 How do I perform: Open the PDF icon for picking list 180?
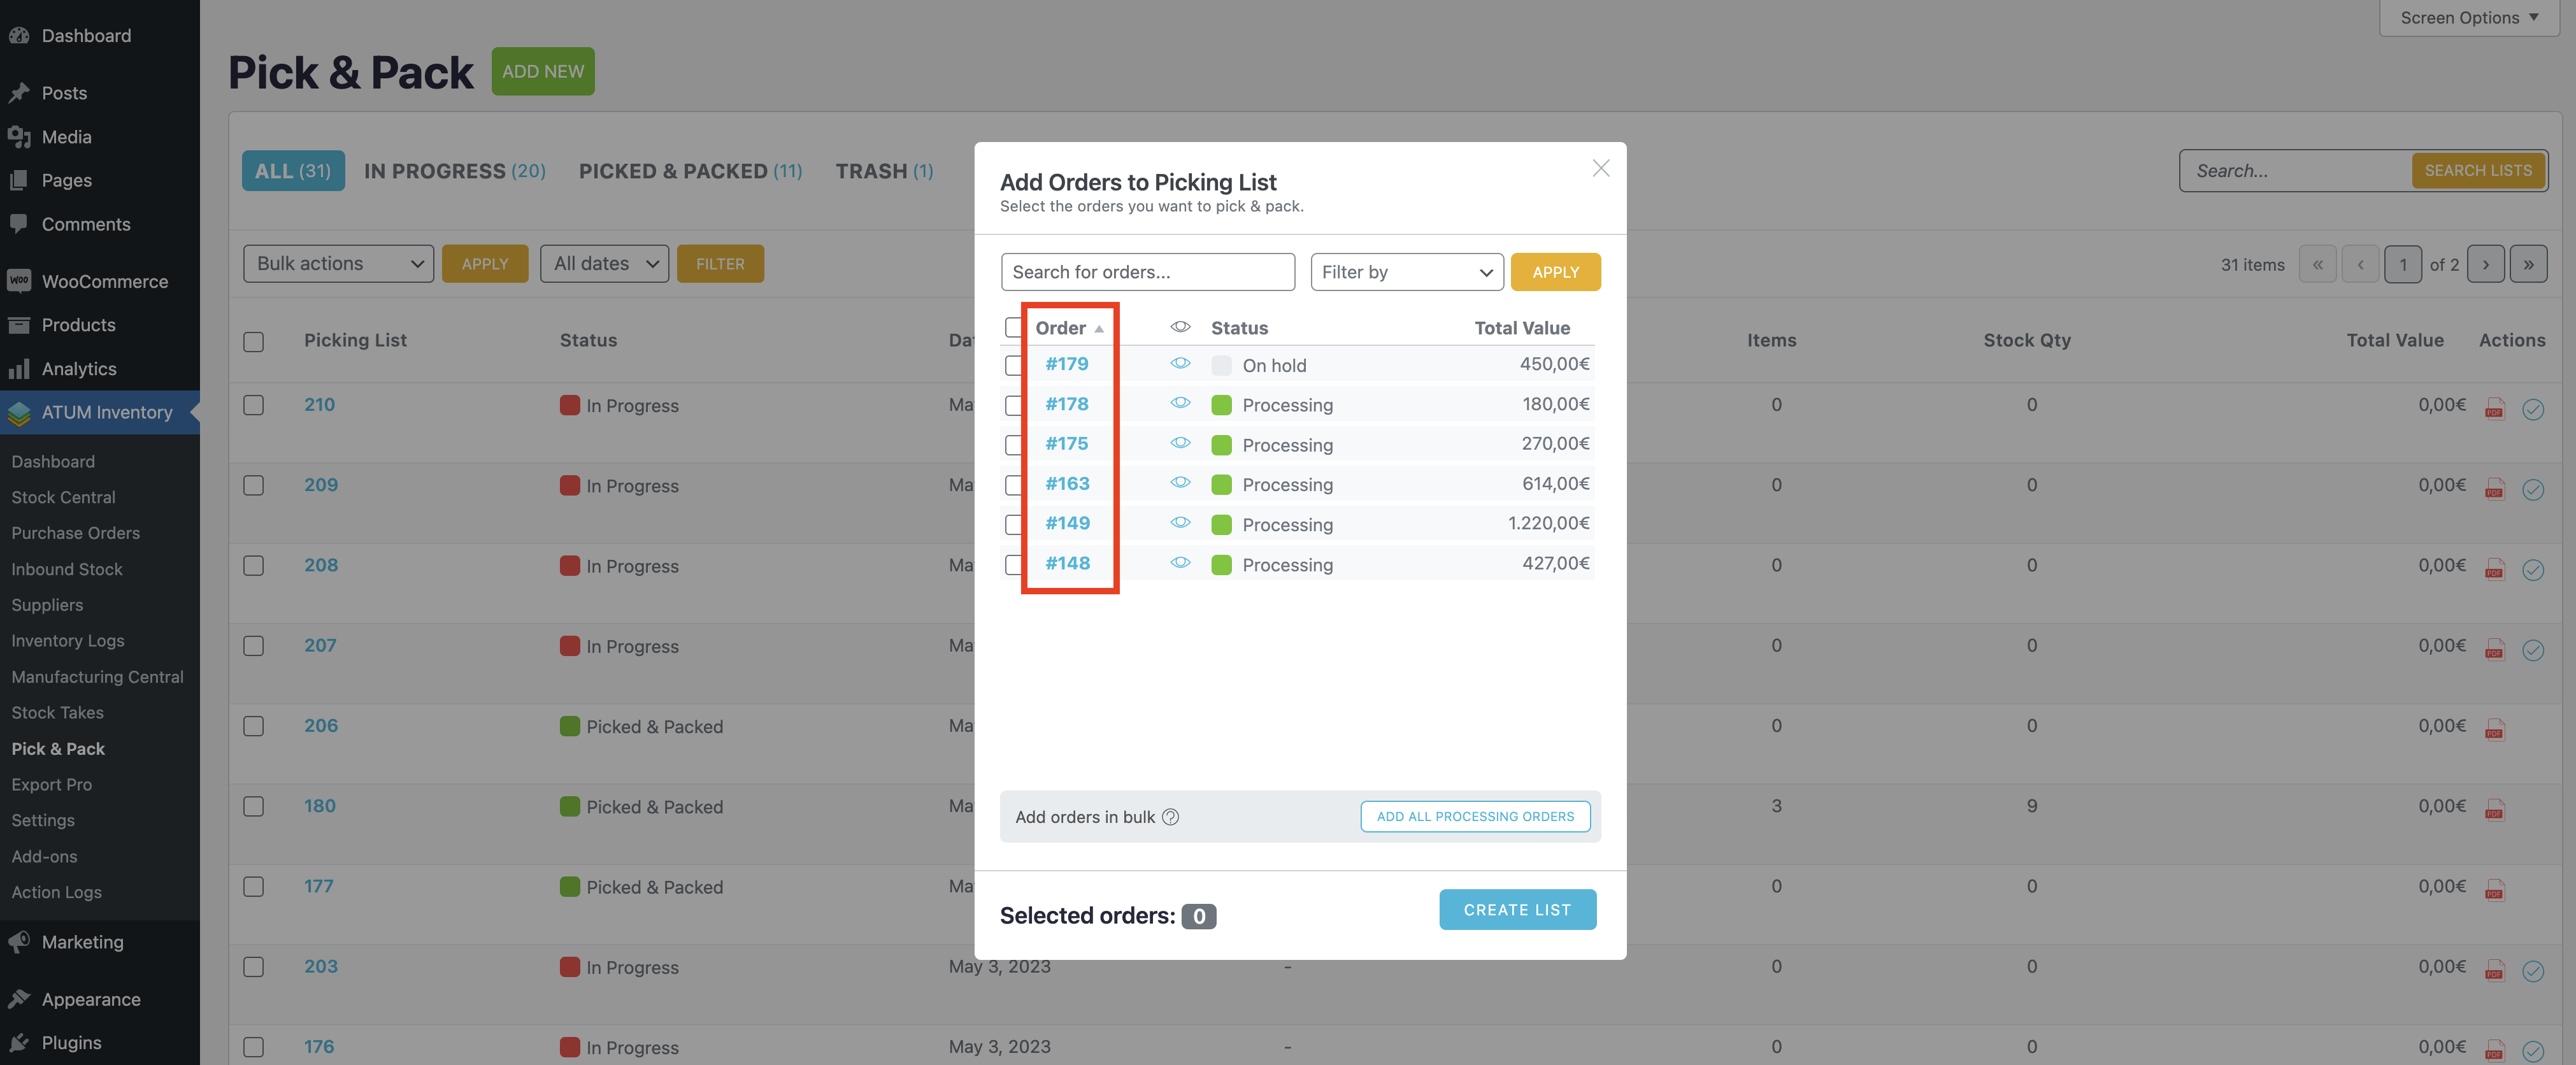click(2494, 810)
